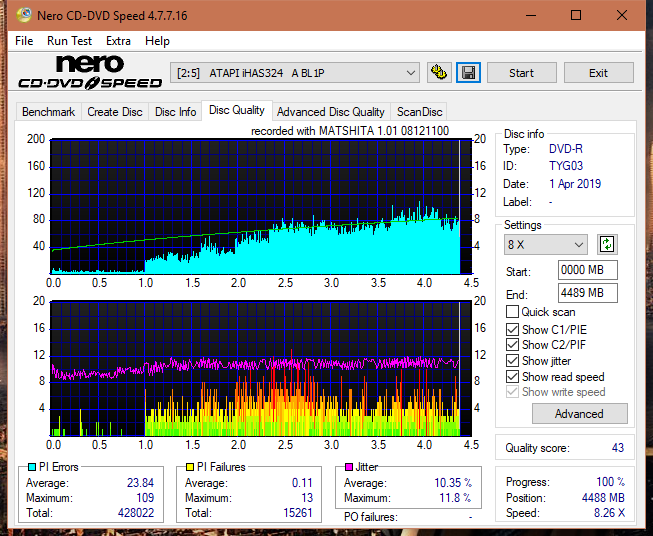Click the cyan PI Errors legend swatch
Image resolution: width=653 pixels, height=536 pixels.
pos(32,467)
